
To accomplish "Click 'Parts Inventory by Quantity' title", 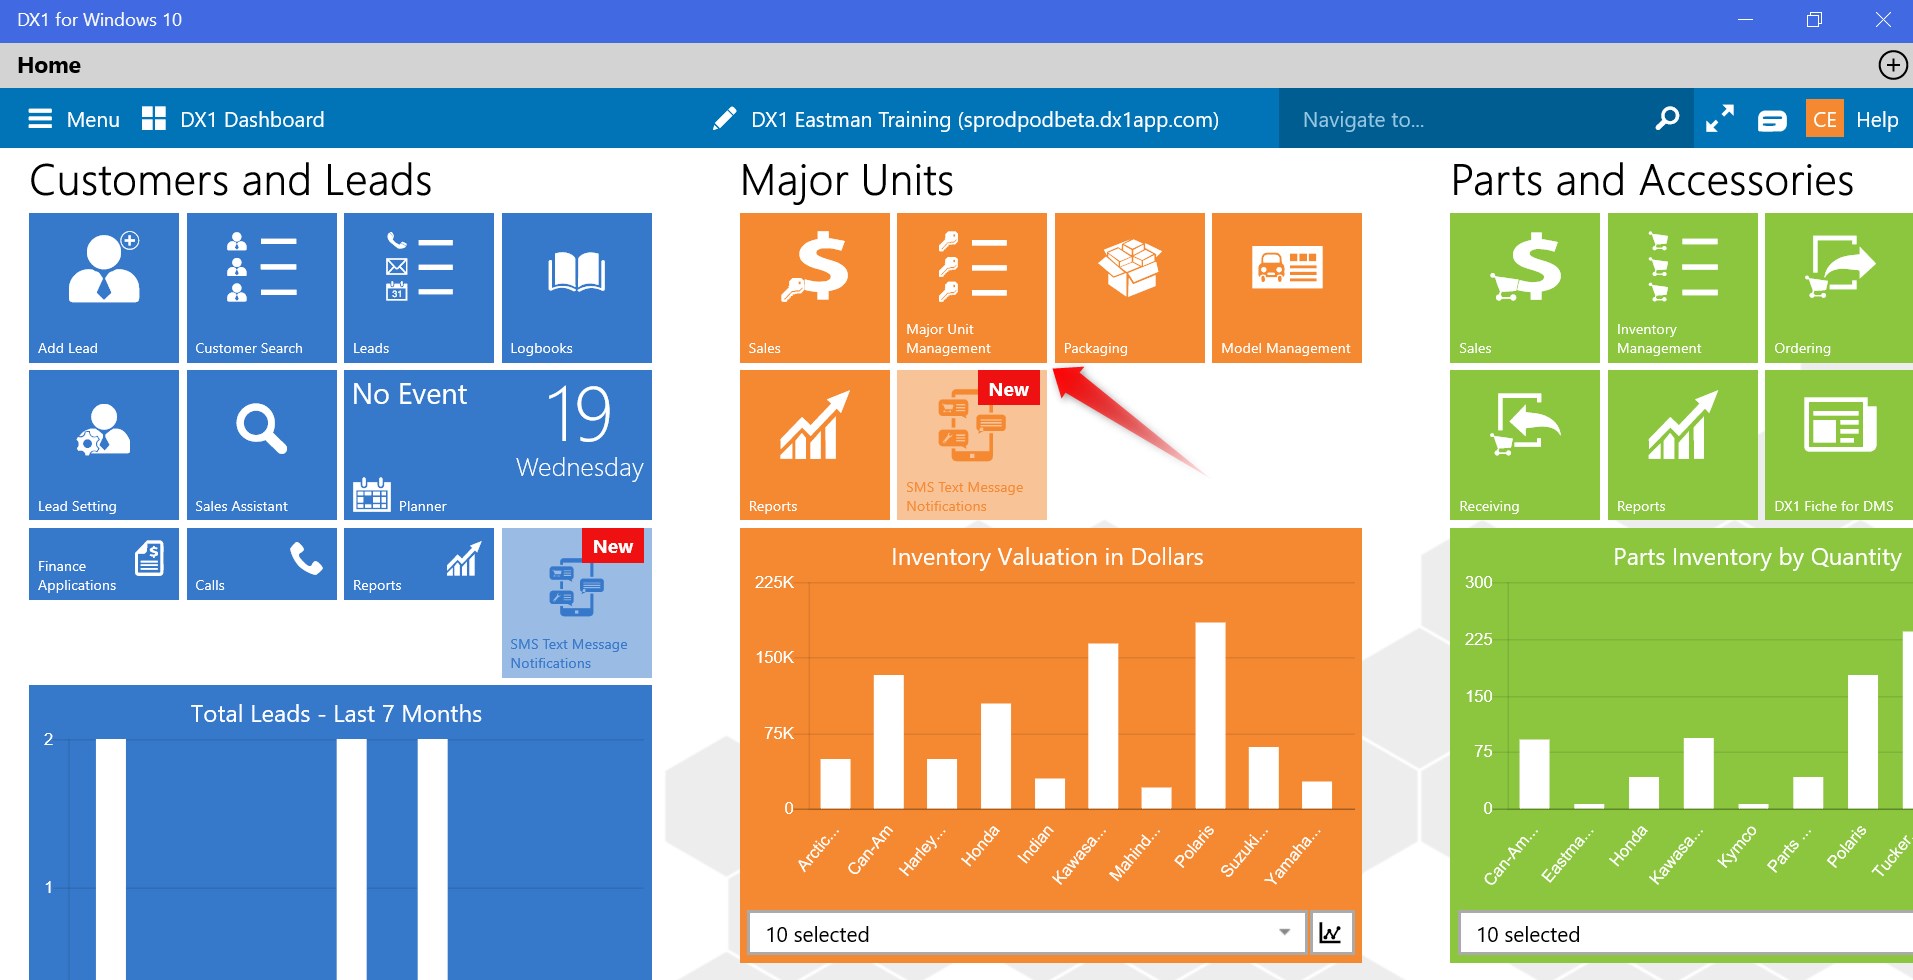I will tap(1757, 557).
